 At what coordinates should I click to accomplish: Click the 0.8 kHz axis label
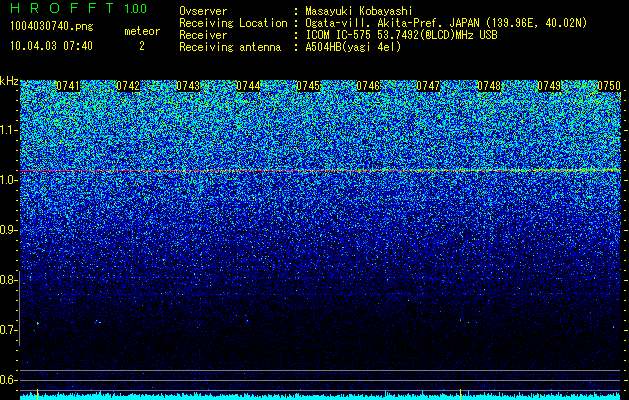[x=8, y=280]
